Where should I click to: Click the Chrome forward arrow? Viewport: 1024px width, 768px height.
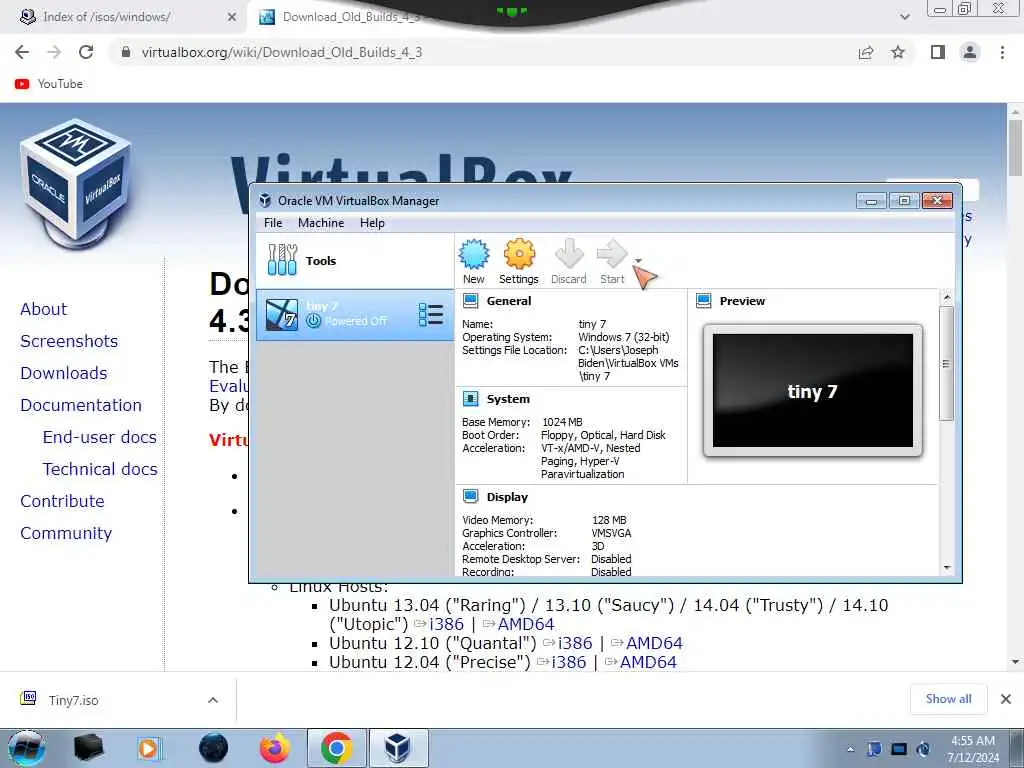54,52
